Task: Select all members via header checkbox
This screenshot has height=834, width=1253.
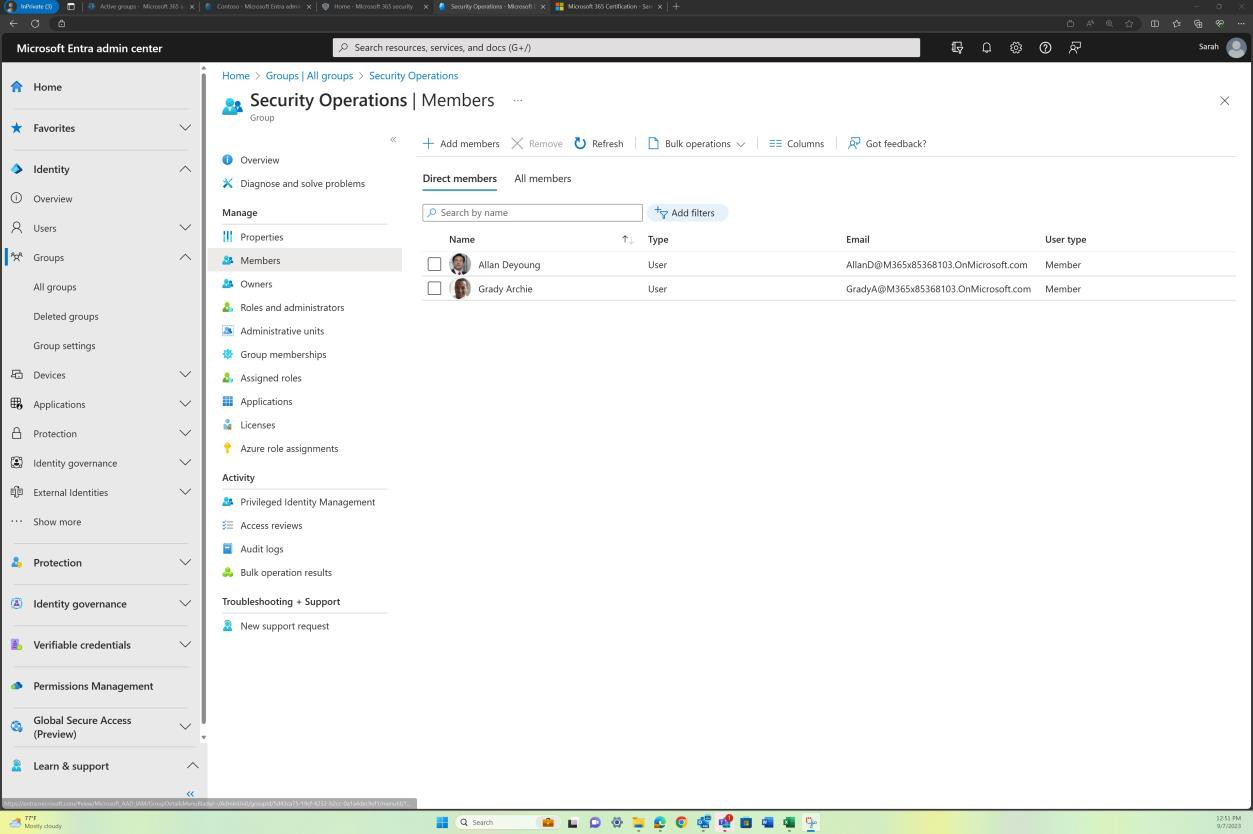Action: [434, 239]
